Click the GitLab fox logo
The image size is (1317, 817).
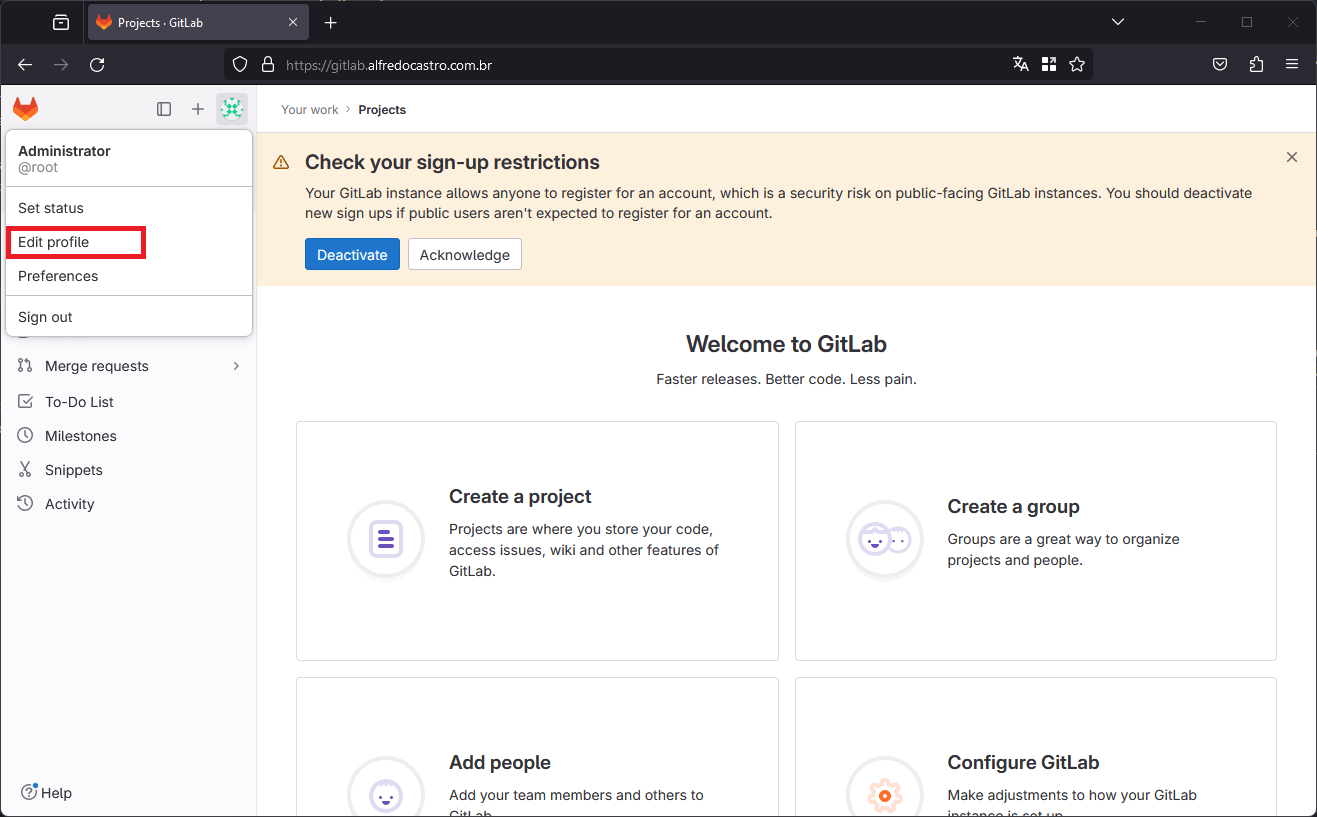pos(26,109)
